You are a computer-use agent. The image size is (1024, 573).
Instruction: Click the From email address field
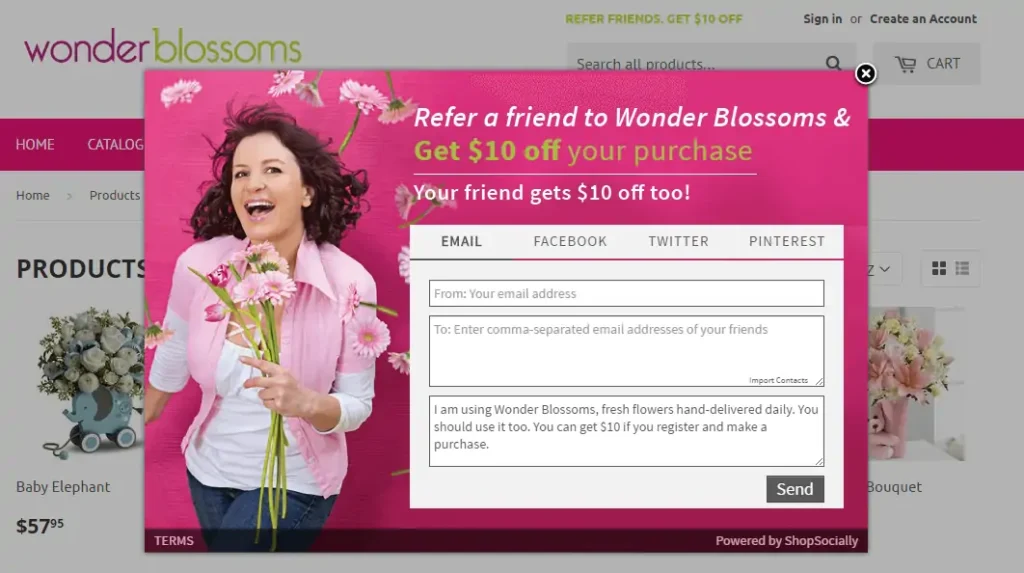[x=626, y=293]
